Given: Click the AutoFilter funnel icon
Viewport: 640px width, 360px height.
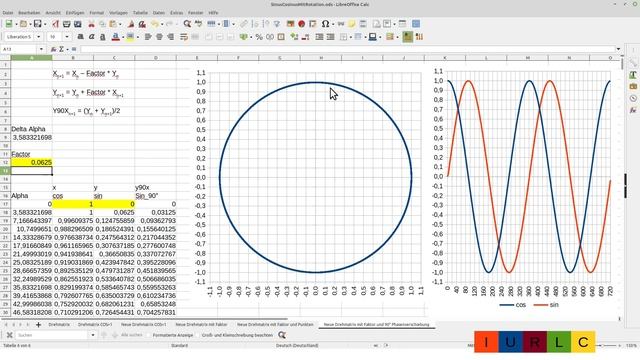Looking at the screenshot, I should click(277, 24).
